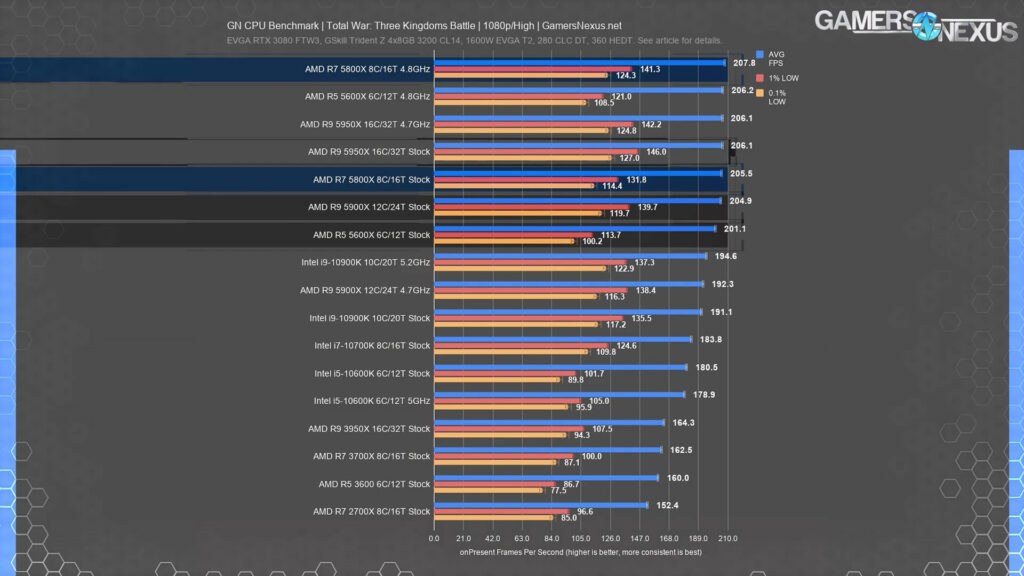Click the blue AVG FPS legend swatch
The height and width of the screenshot is (576, 1024).
(760, 55)
